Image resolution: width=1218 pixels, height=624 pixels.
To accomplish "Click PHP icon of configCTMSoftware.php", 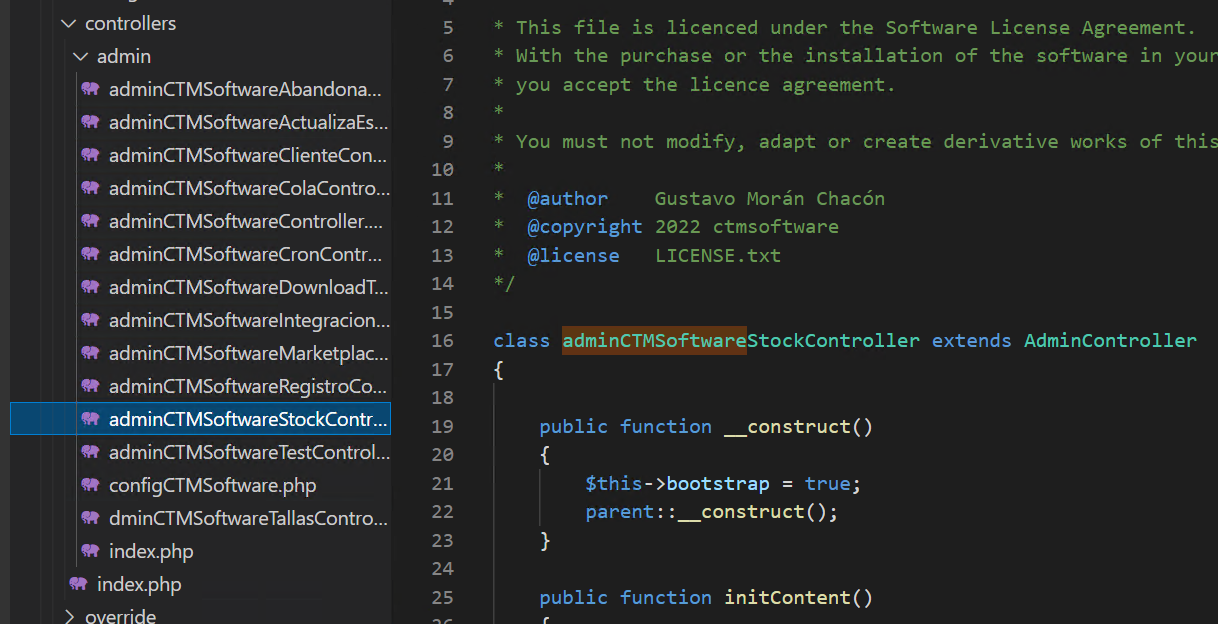I will tap(91, 485).
